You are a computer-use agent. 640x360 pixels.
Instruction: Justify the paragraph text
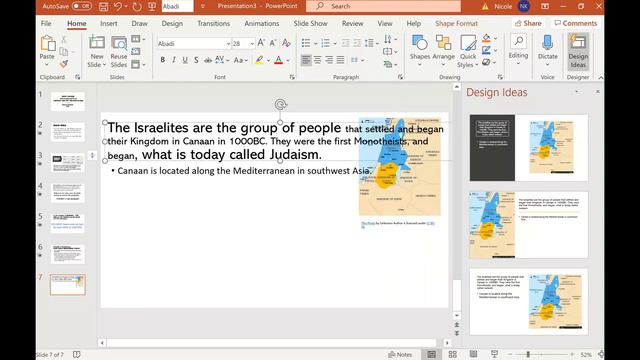(x=340, y=60)
